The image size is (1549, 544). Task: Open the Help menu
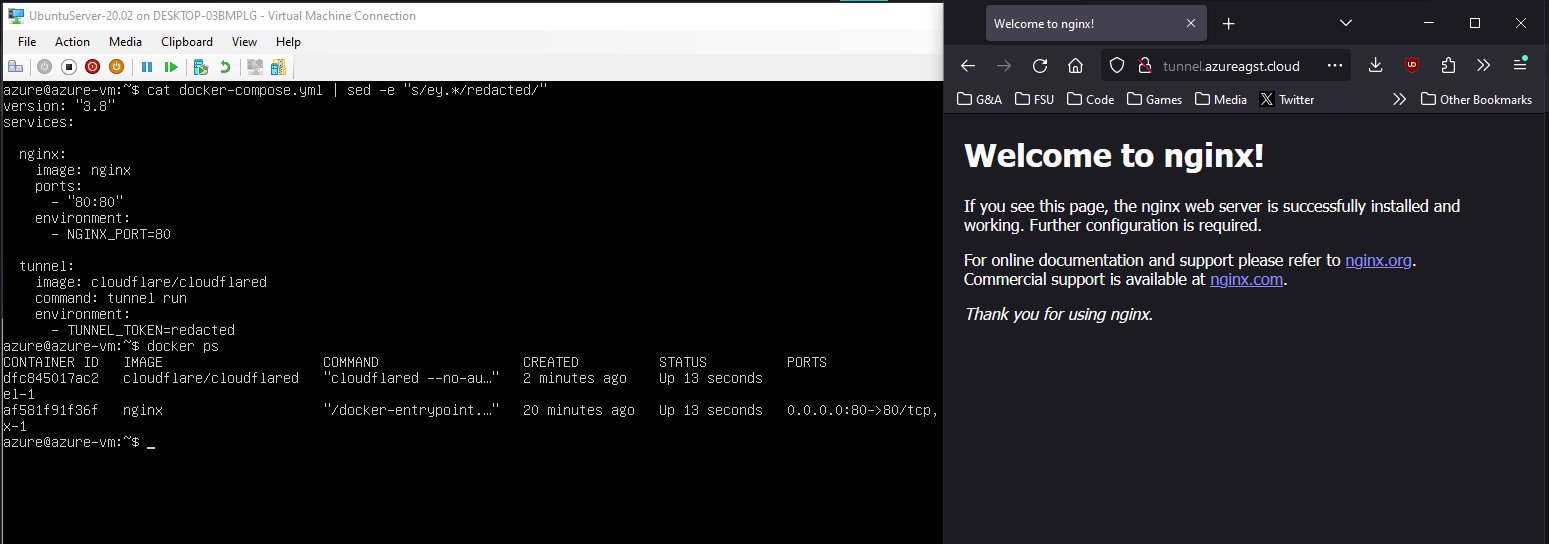click(x=288, y=42)
